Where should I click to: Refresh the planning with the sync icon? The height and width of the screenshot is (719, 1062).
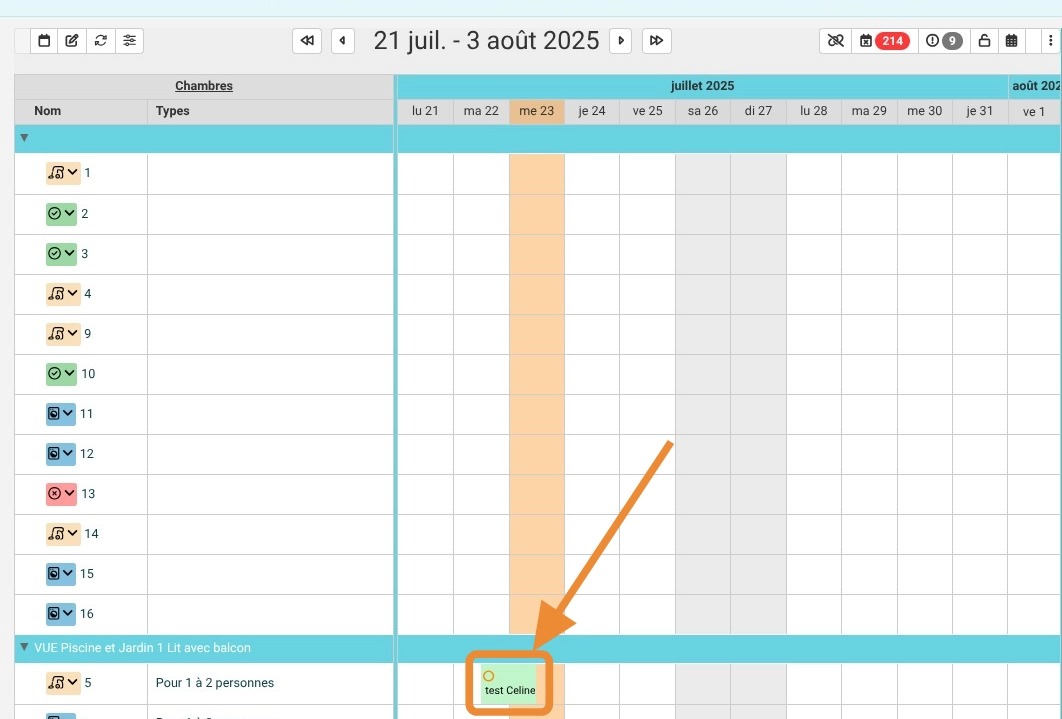(x=101, y=41)
